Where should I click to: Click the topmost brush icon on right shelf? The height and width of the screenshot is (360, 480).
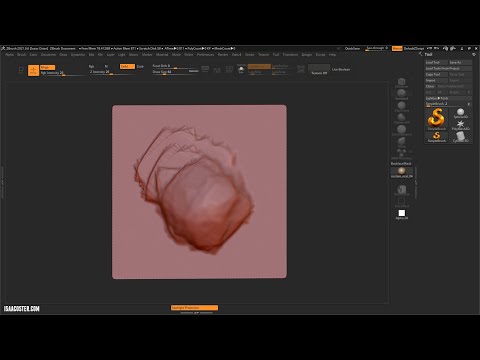coord(401,83)
